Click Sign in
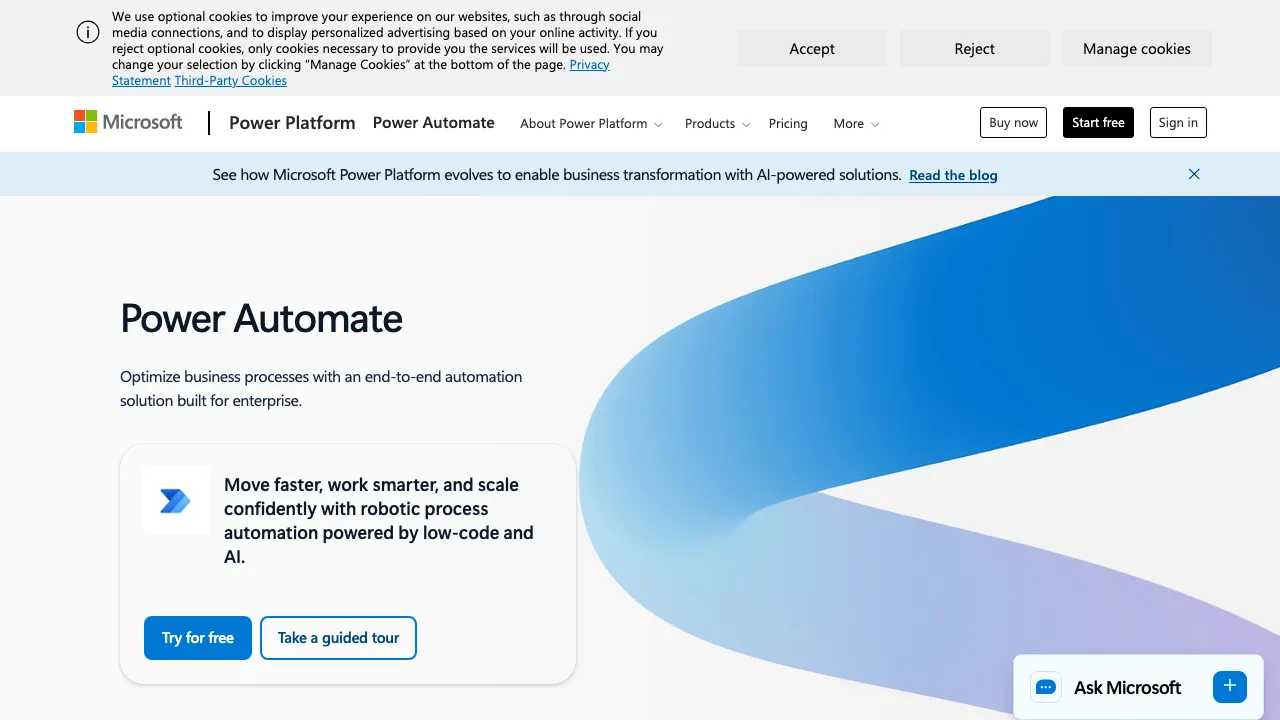 pyautogui.click(x=1178, y=122)
